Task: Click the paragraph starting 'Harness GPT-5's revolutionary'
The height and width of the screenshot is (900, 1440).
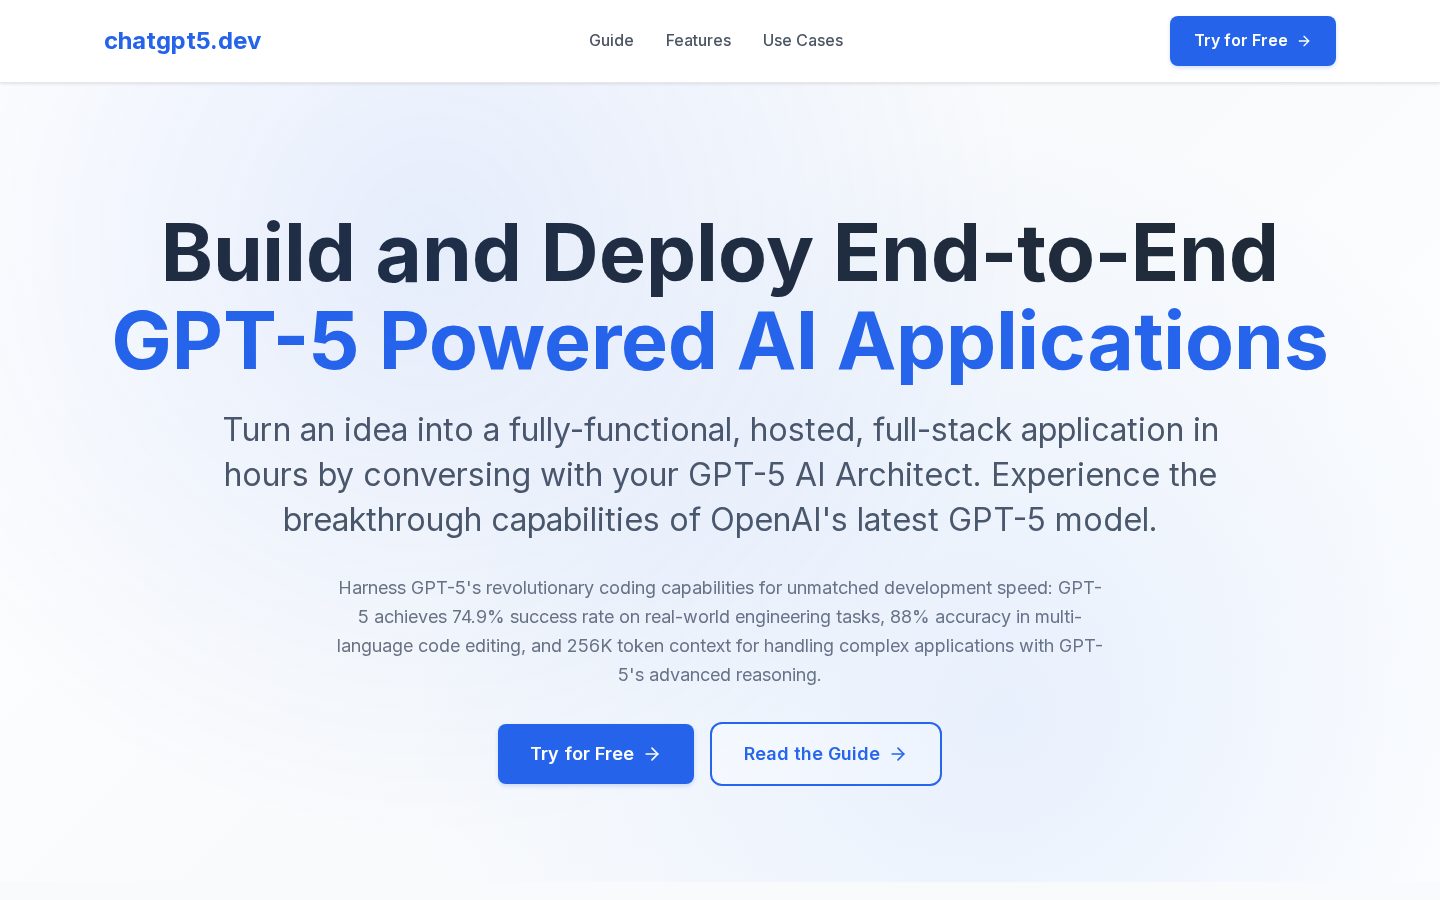Action: coord(720,631)
